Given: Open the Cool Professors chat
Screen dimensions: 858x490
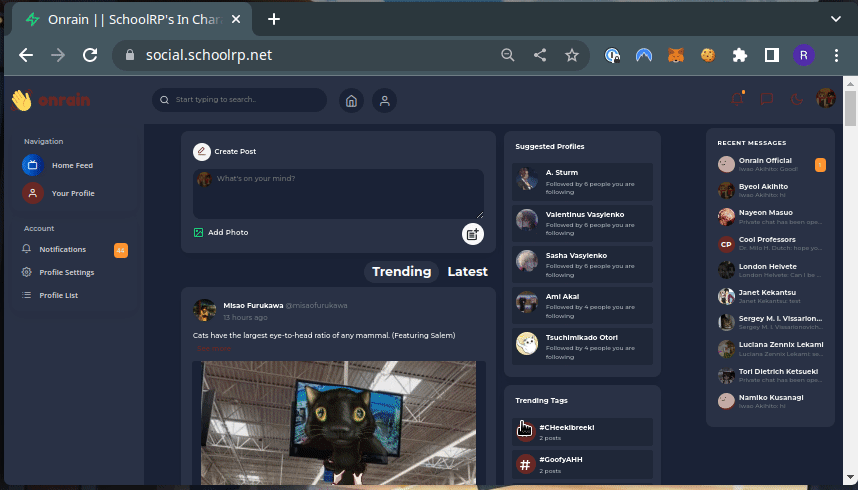Looking at the screenshot, I should 770,243.
